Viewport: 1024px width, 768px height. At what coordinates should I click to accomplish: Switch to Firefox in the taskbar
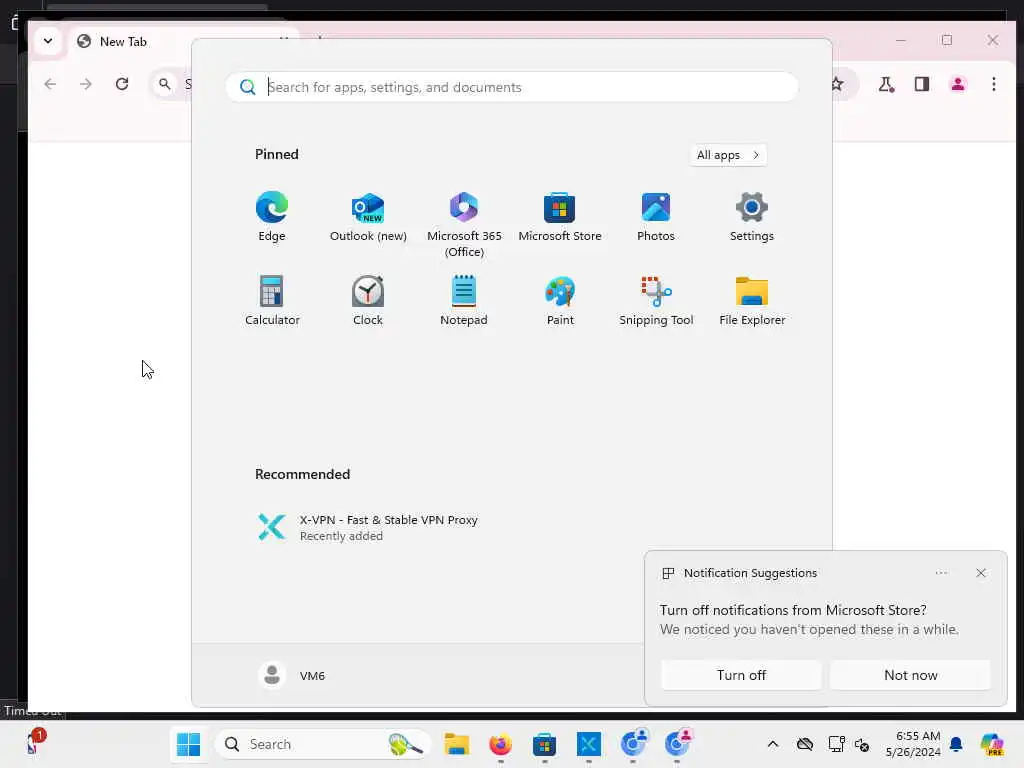pos(500,744)
